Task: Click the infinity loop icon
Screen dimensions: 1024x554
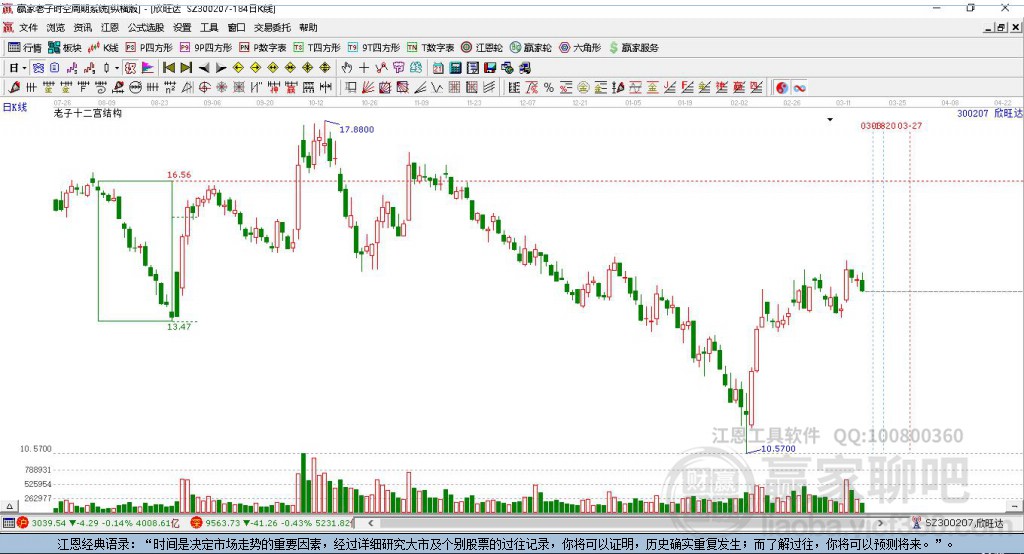Action: 799,88
